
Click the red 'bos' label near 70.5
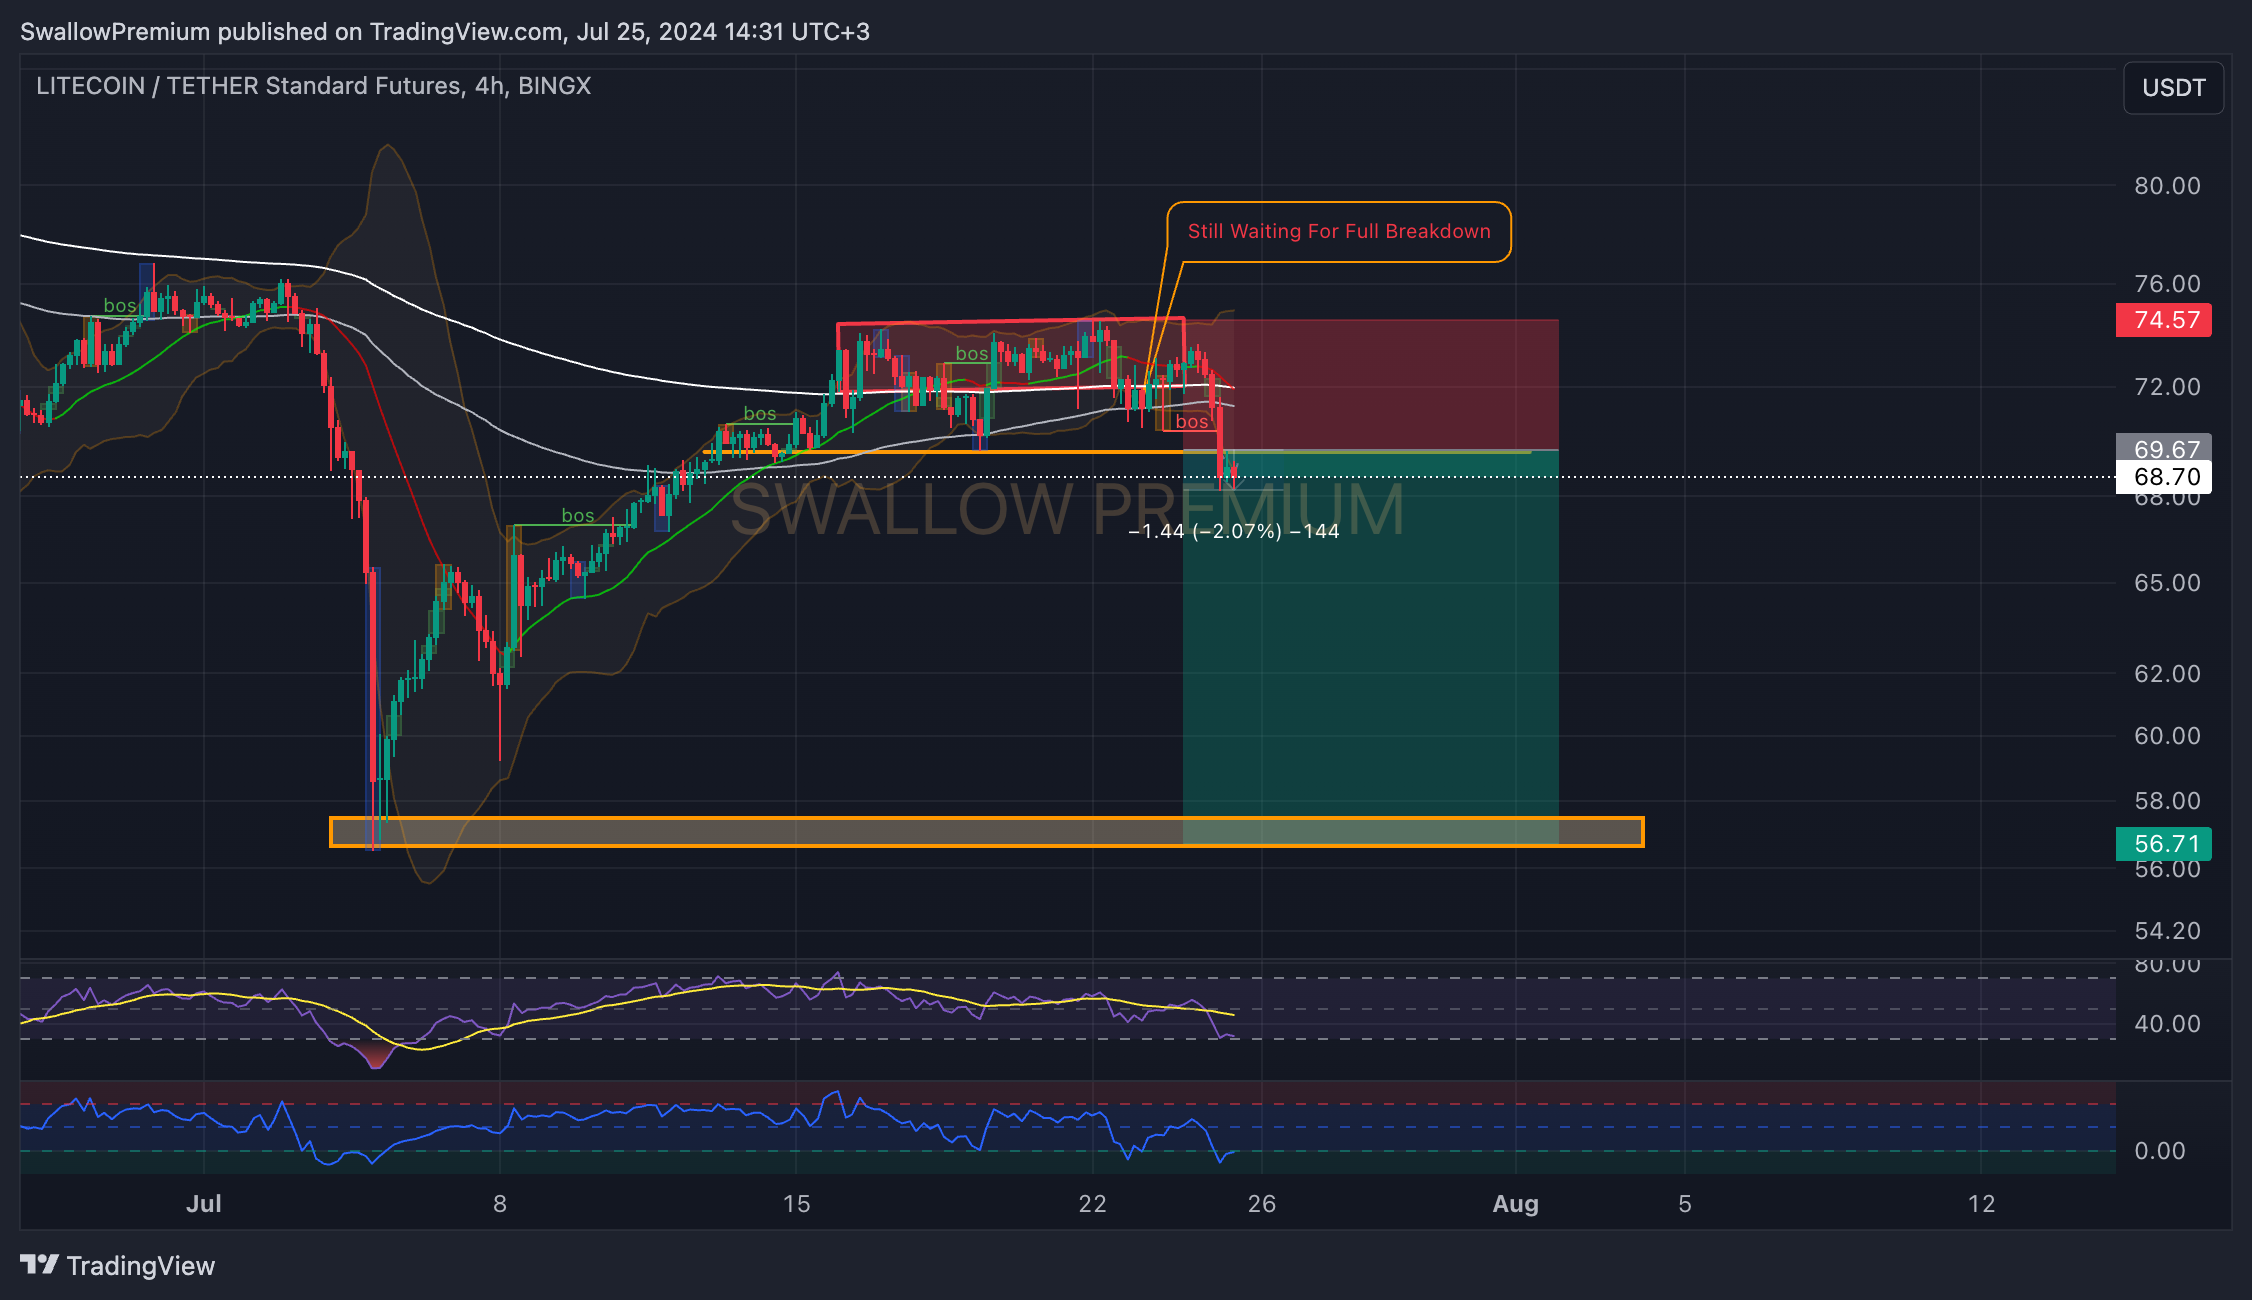click(1191, 422)
